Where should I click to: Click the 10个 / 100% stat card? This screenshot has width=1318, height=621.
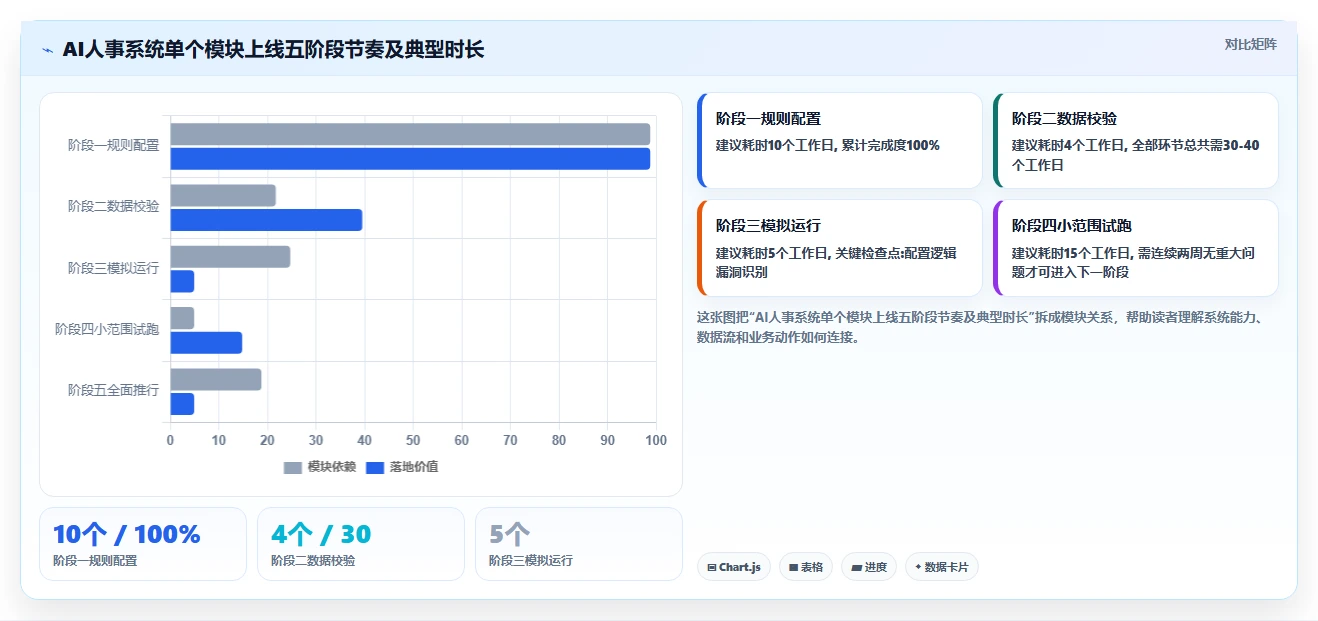pos(143,544)
